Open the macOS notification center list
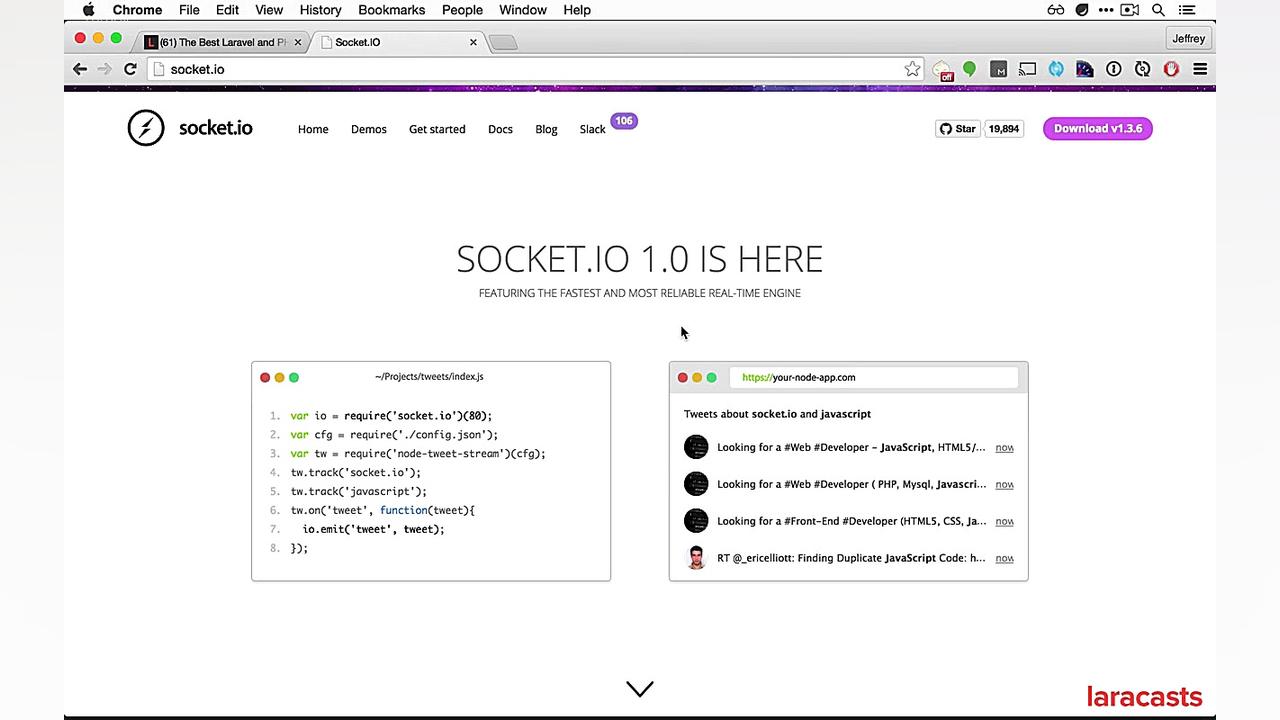The width and height of the screenshot is (1280, 720). (x=1186, y=10)
